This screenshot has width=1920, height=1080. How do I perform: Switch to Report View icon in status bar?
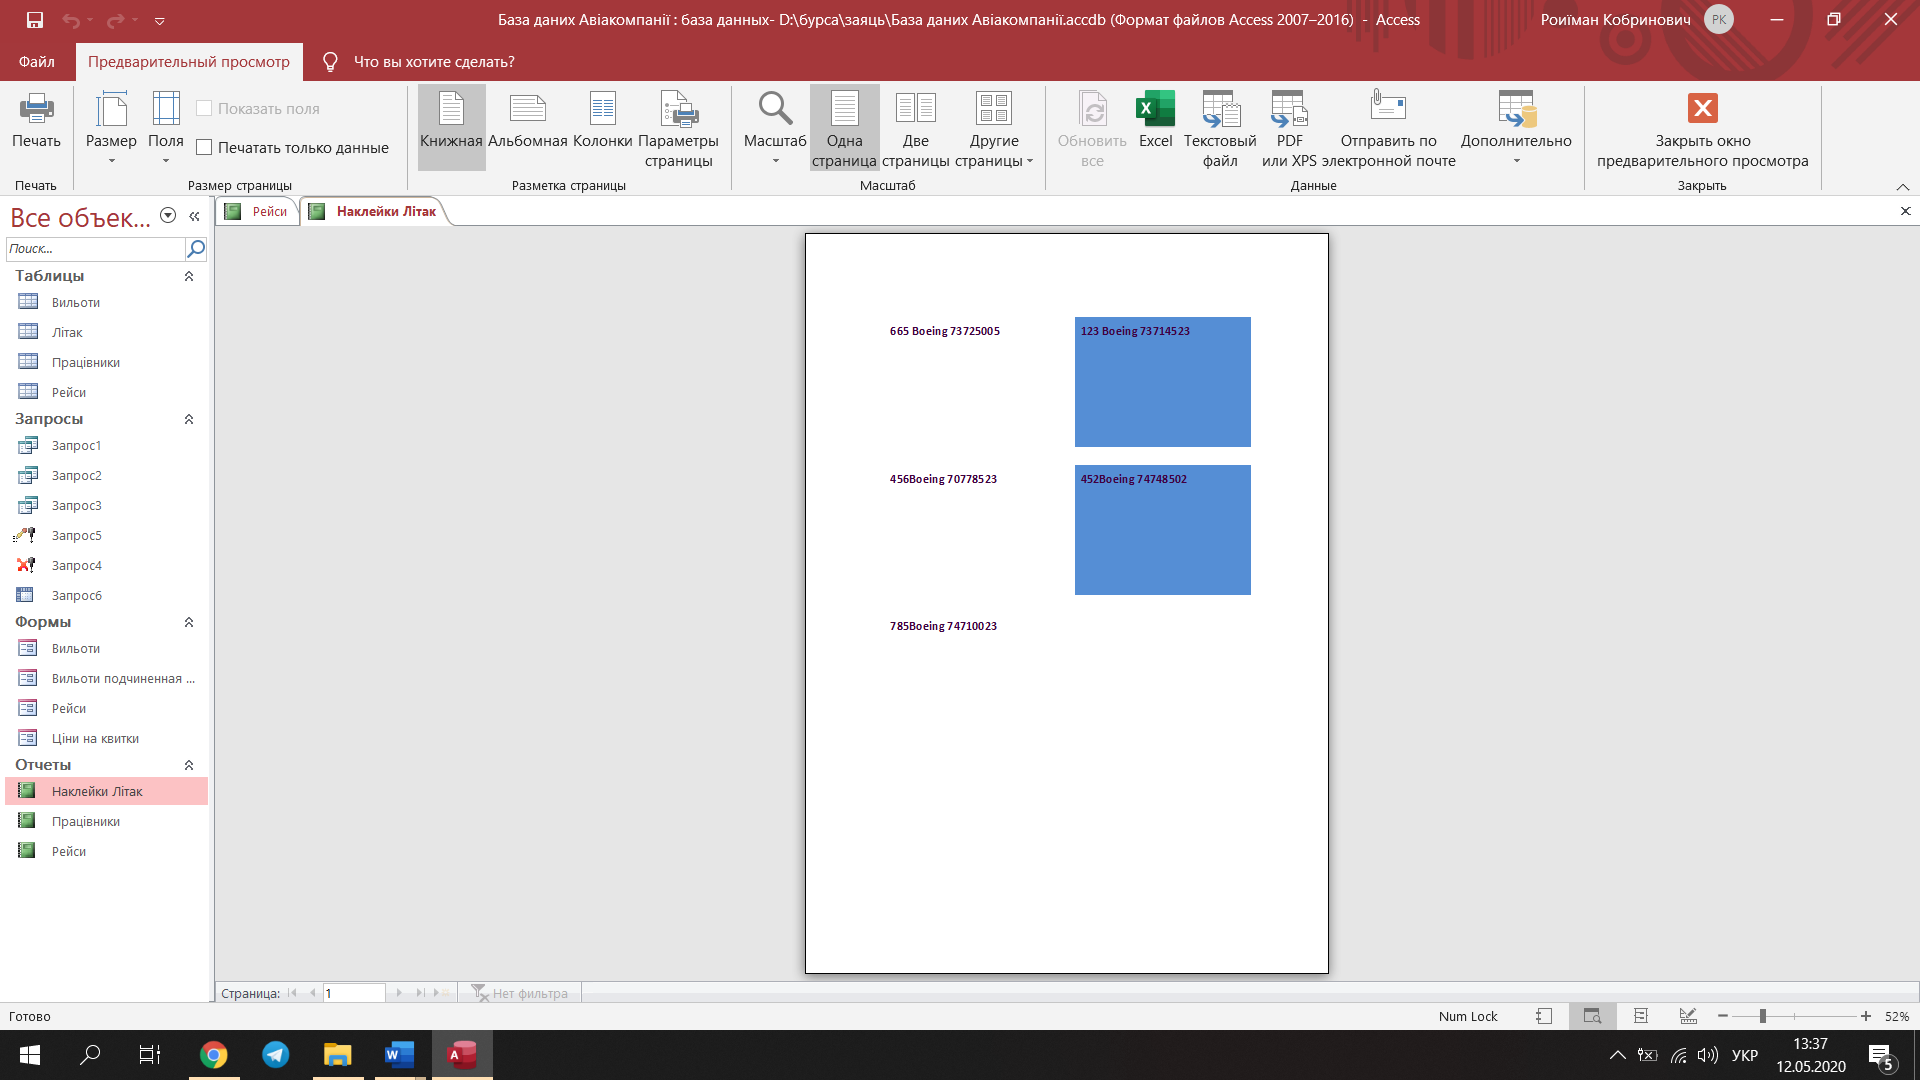pos(1544,1016)
